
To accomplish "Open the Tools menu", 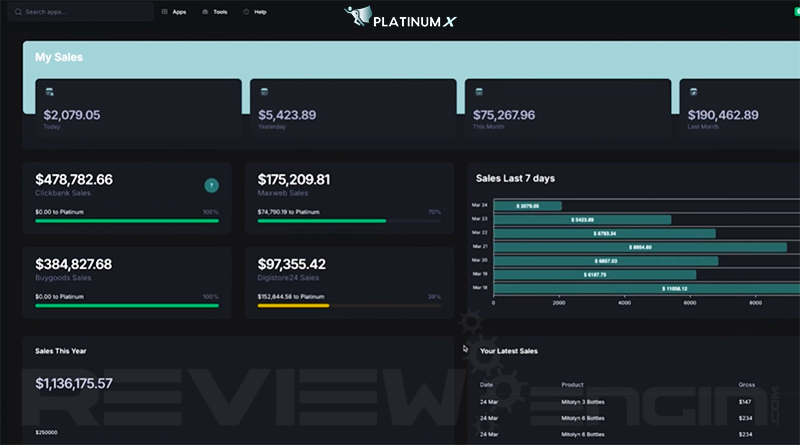I will pos(214,12).
